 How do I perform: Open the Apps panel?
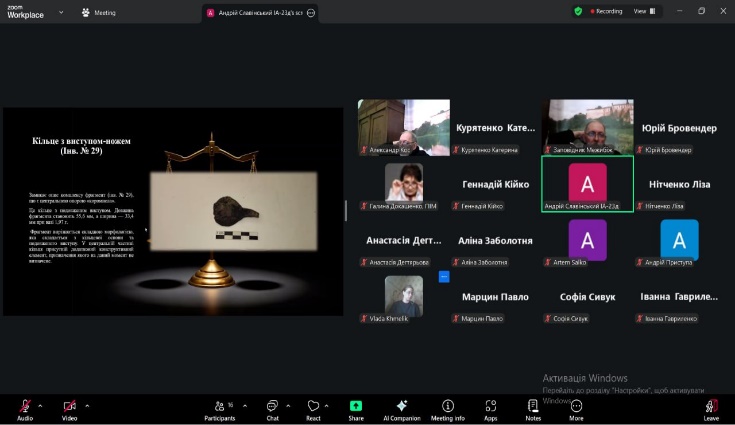pos(491,407)
